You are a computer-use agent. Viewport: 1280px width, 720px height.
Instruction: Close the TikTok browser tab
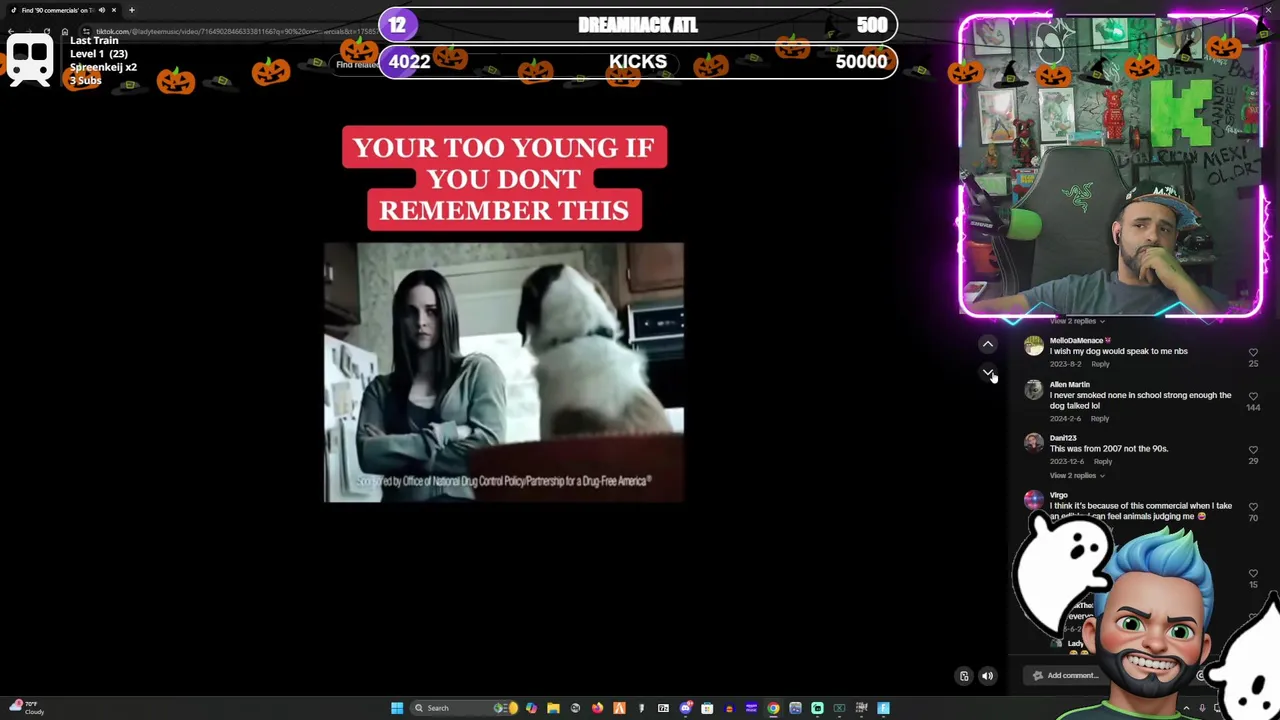click(x=114, y=10)
